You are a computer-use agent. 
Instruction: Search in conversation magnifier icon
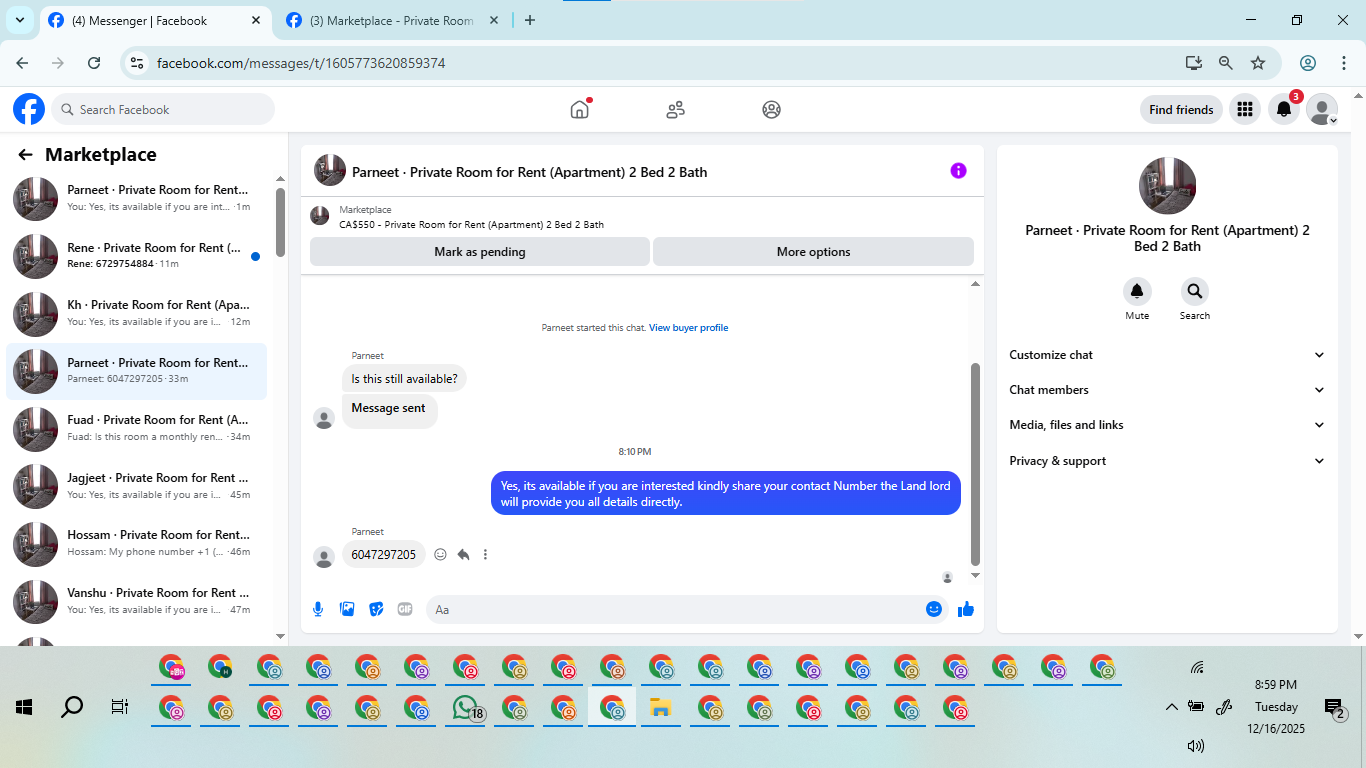1194,292
